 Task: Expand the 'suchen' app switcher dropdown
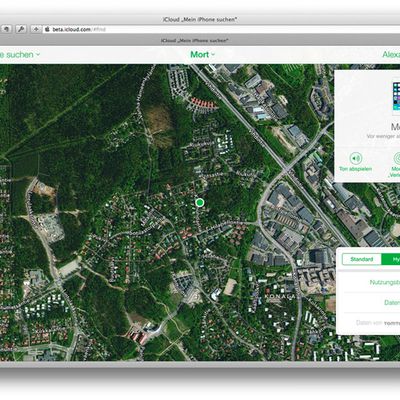[x=20, y=55]
